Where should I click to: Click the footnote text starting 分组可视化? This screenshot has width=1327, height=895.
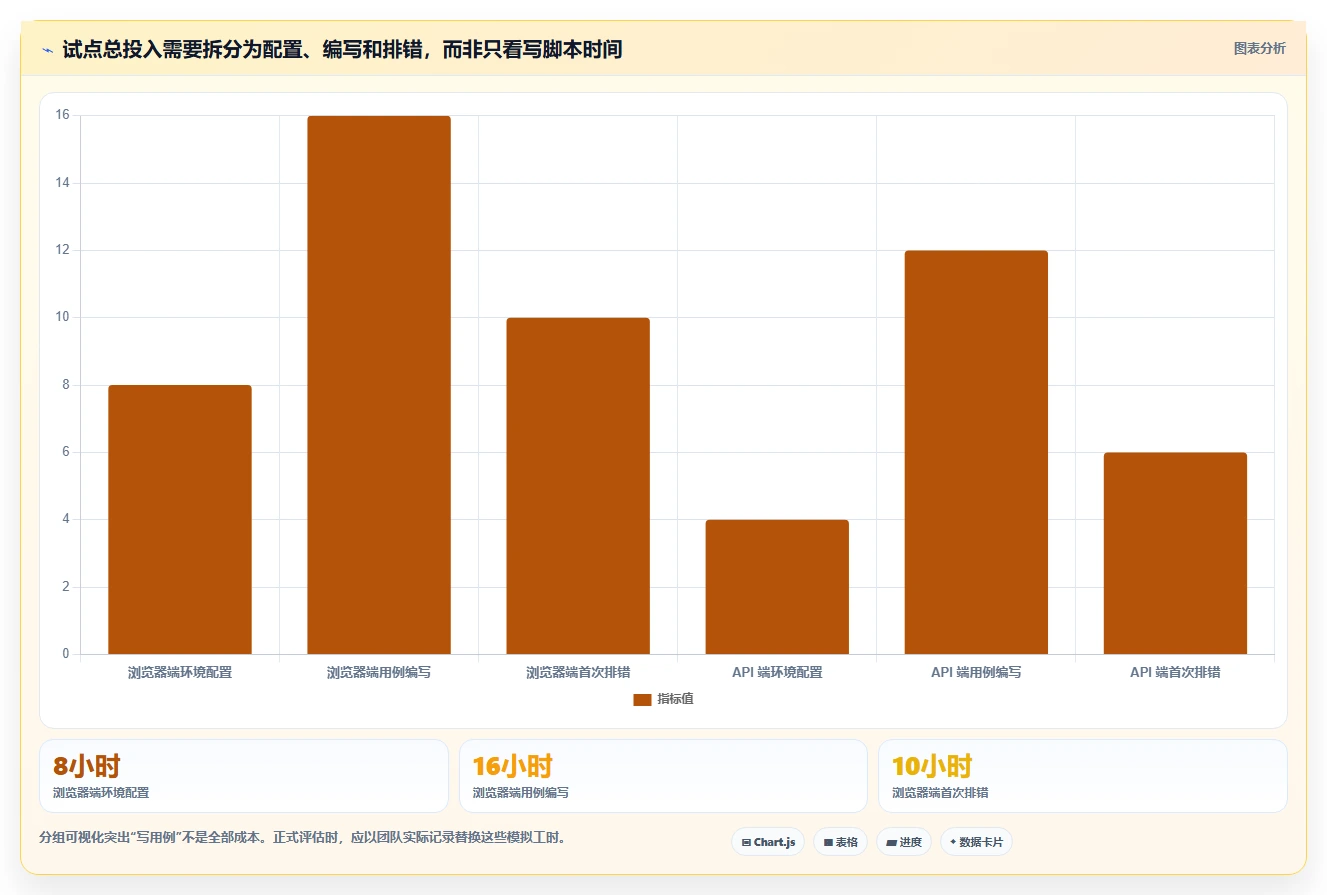(302, 837)
